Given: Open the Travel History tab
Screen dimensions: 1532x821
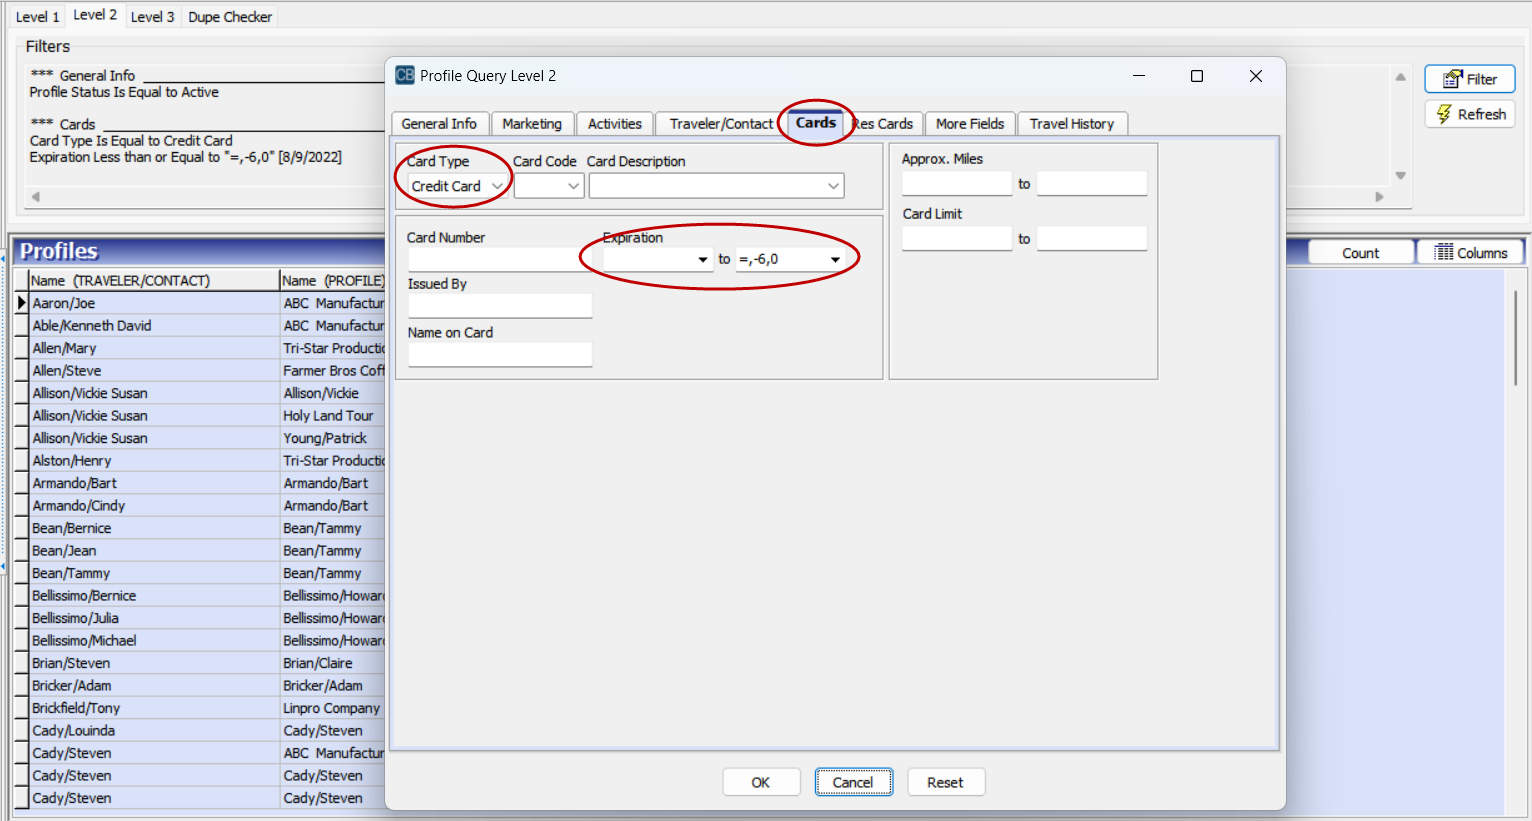Looking at the screenshot, I should 1072,124.
